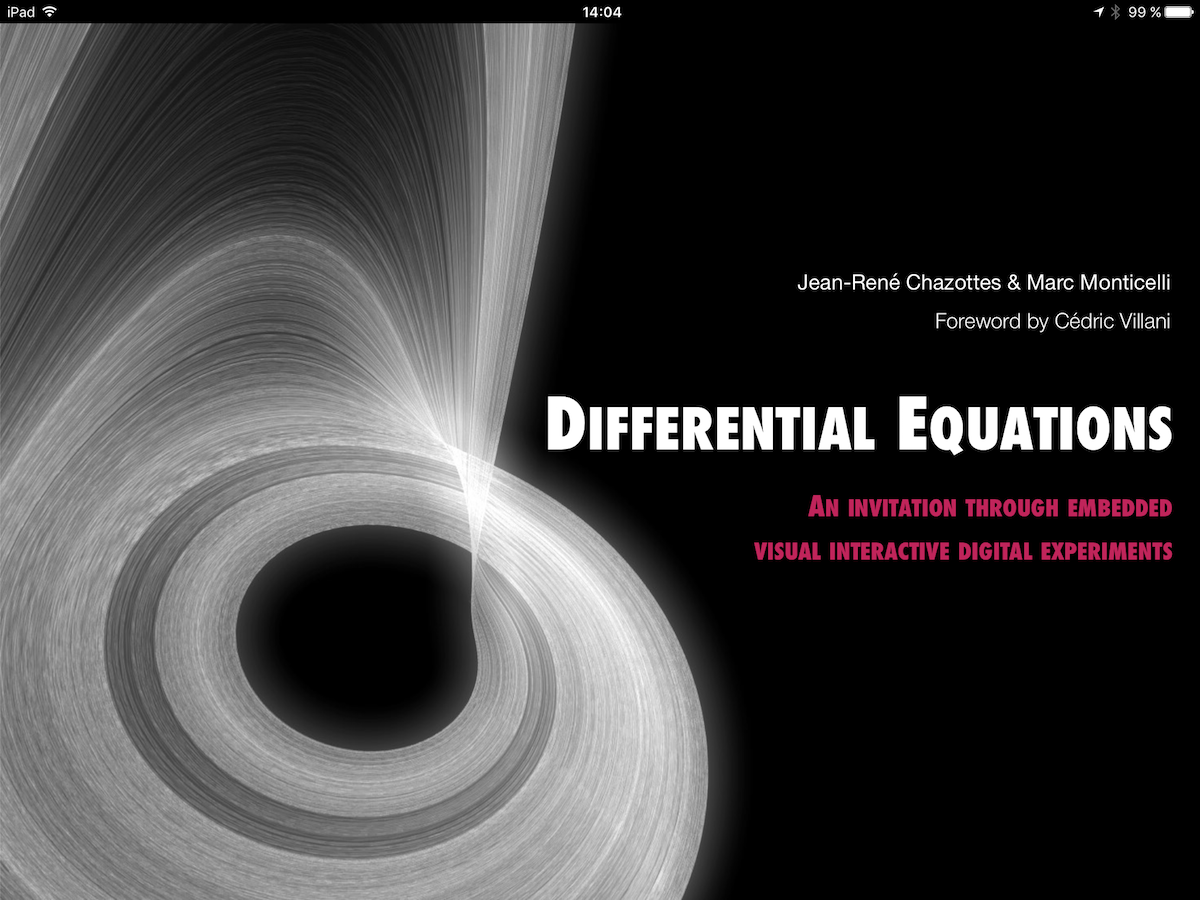Screen dimensions: 1200x900
Task: Tap the subtitle line visual interactive digital experiments
Action: click(x=963, y=551)
